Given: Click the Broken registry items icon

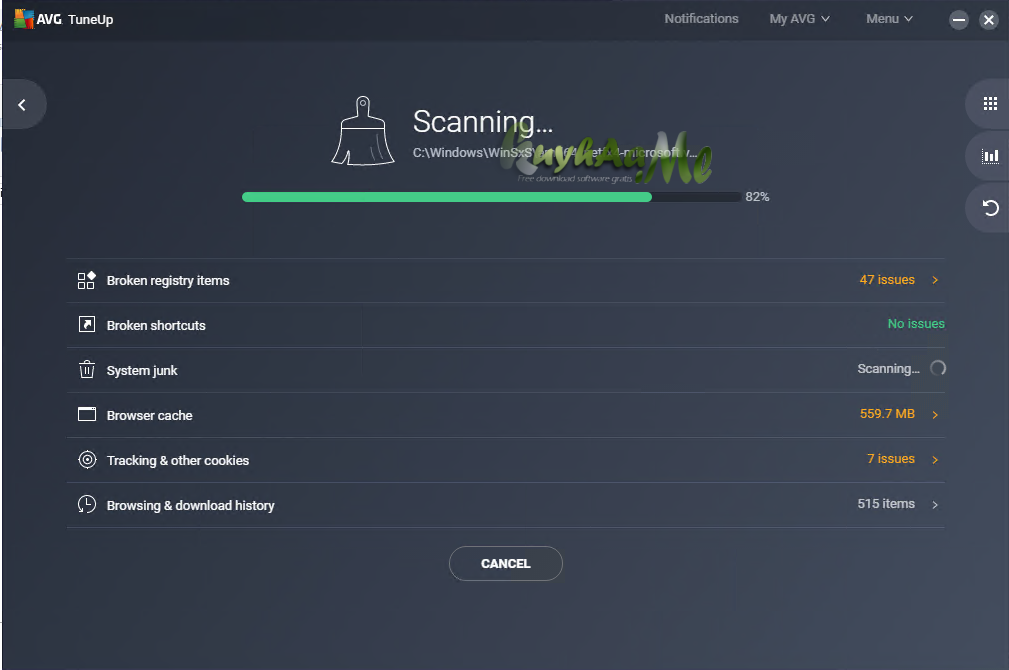Looking at the screenshot, I should tap(86, 280).
